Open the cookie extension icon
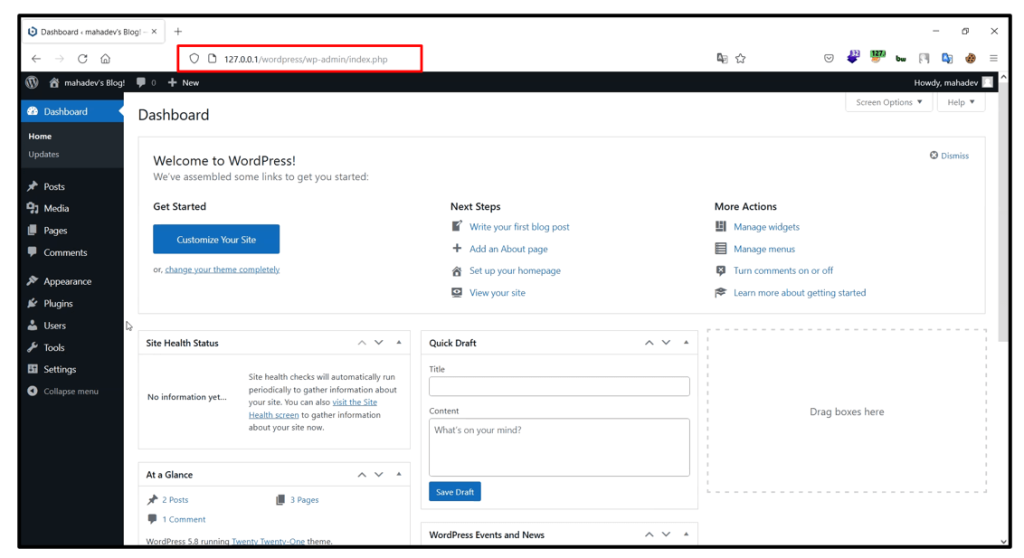This screenshot has width=1024, height=558. click(970, 58)
